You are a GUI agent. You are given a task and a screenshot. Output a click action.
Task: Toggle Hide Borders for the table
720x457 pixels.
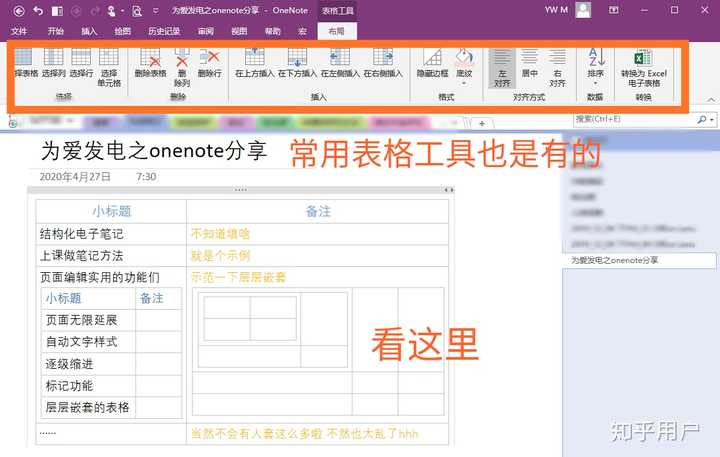tap(433, 62)
